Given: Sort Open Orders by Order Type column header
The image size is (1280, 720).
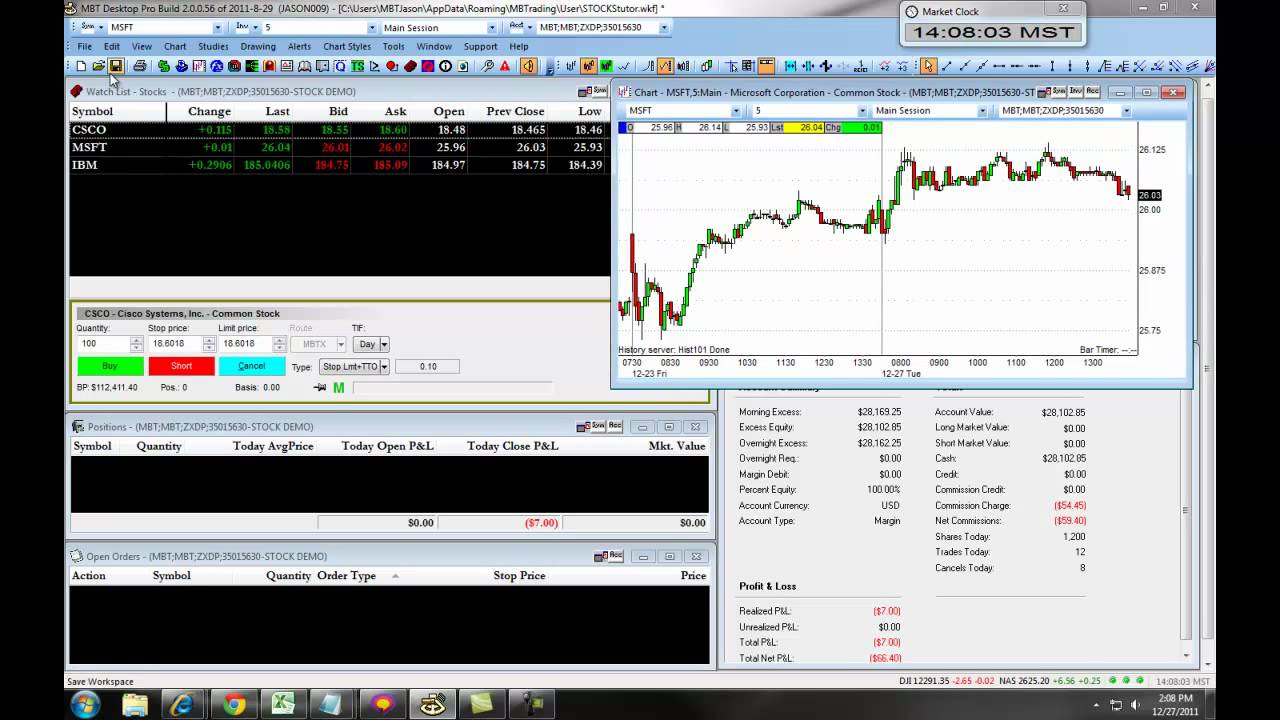Looking at the screenshot, I should coord(346,576).
